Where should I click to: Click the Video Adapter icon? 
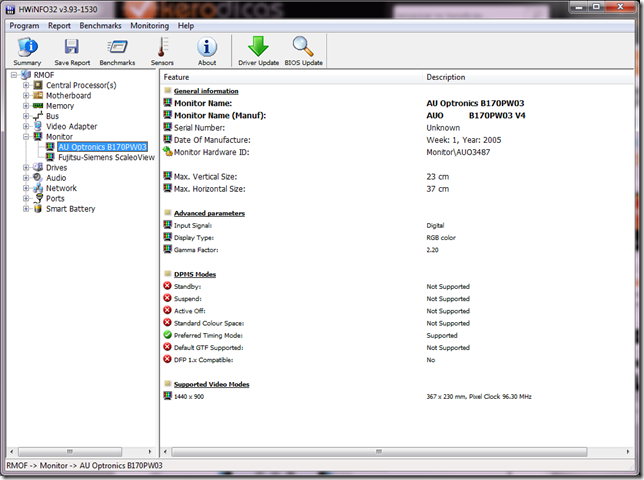point(38,126)
